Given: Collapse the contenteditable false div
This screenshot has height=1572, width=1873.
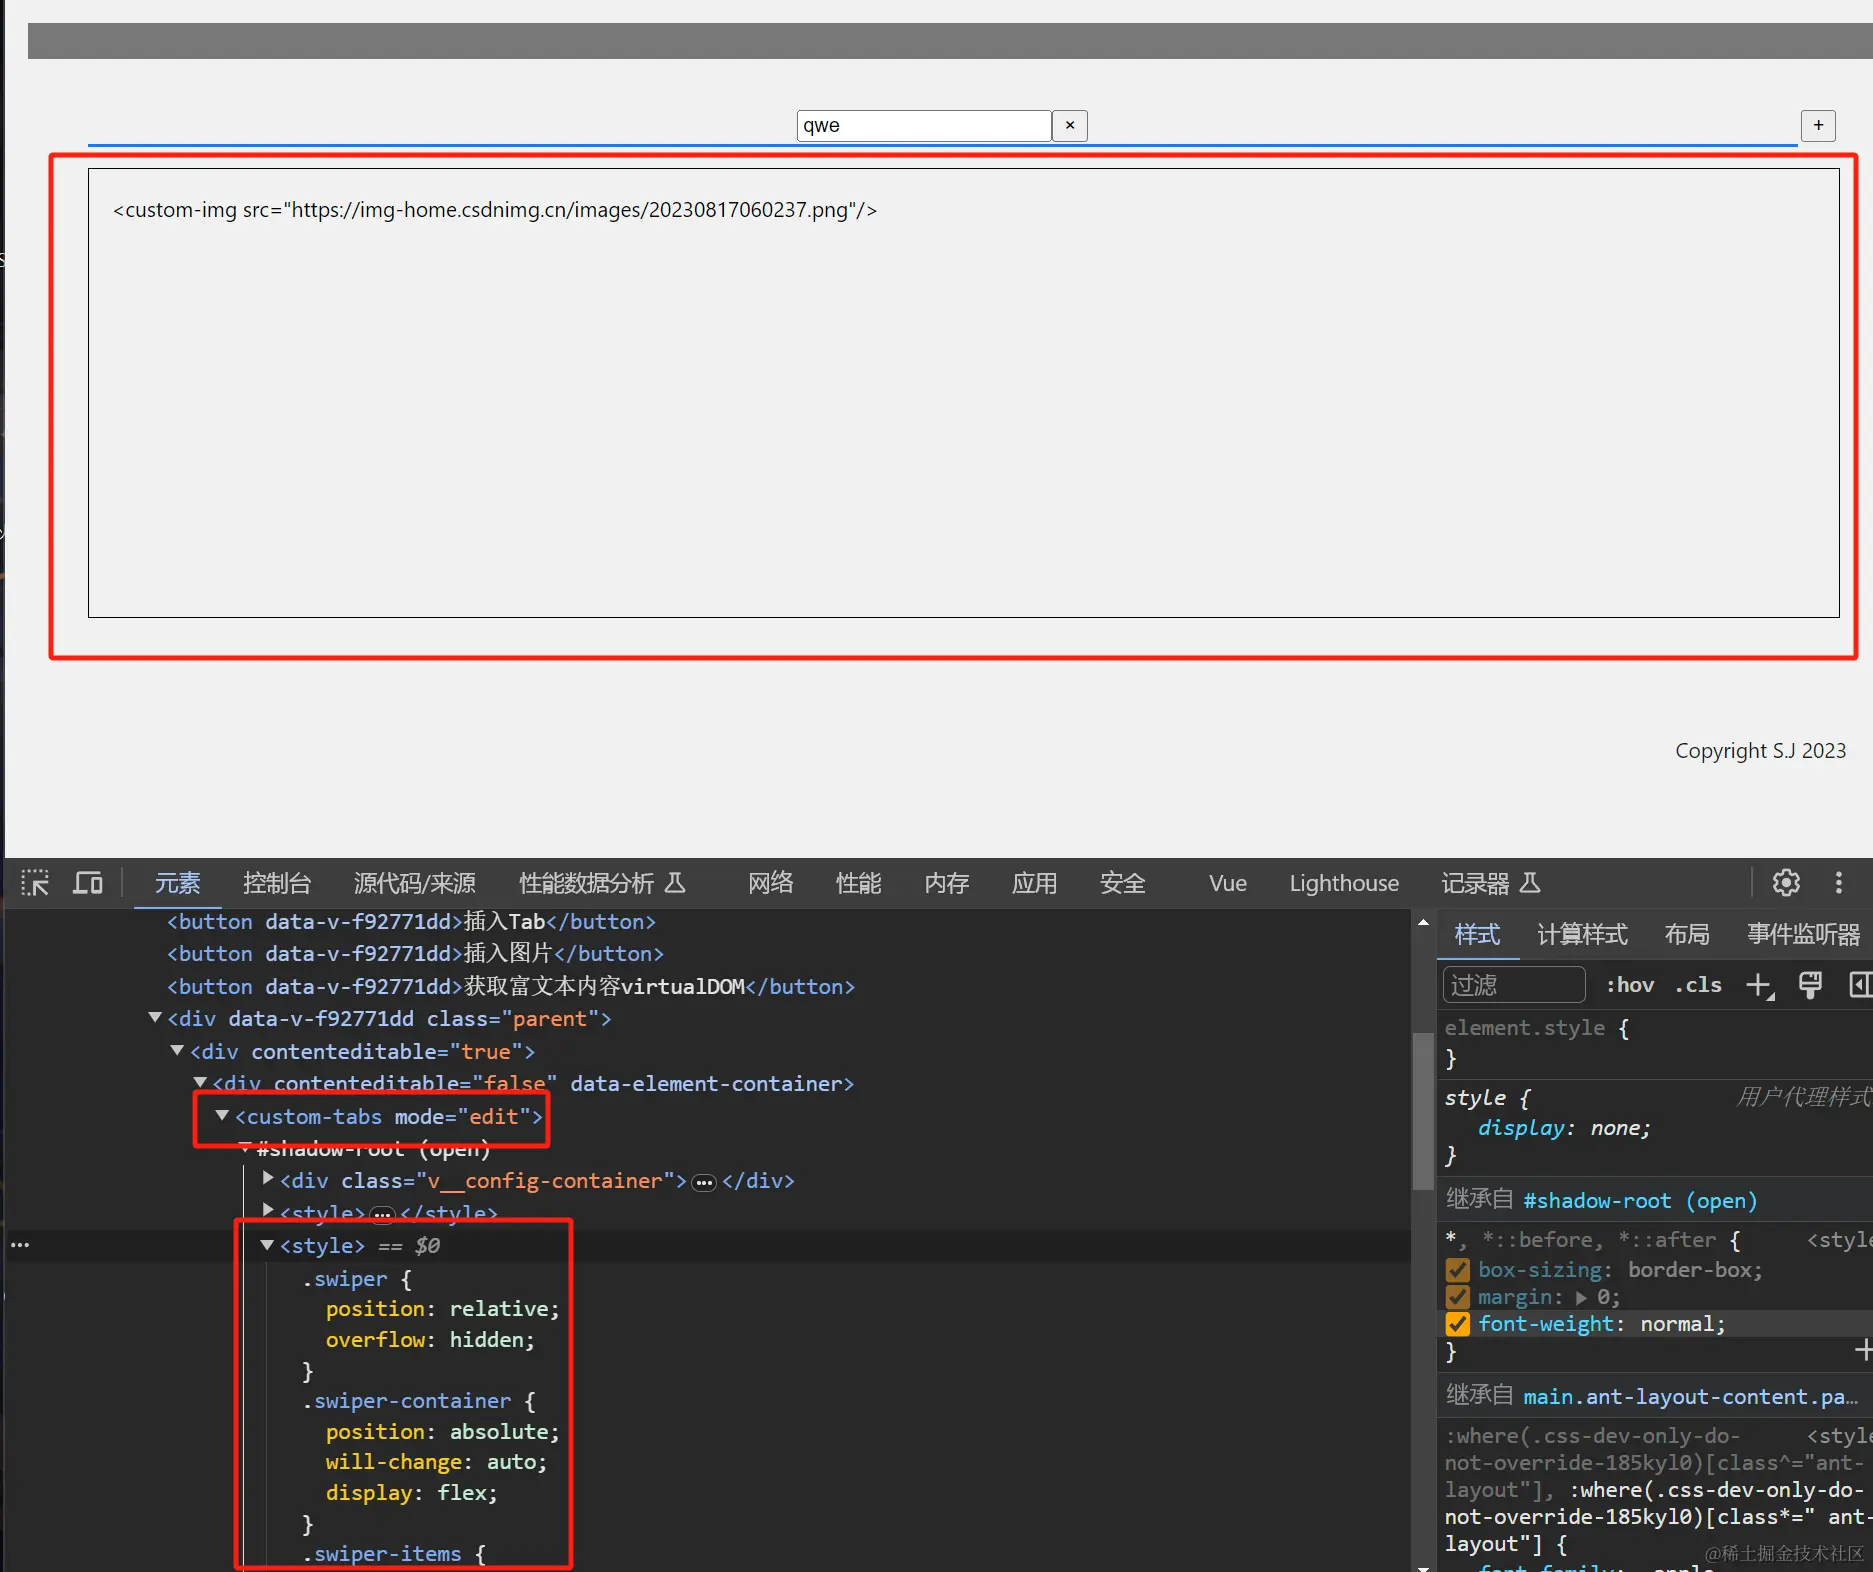Looking at the screenshot, I should click(x=200, y=1083).
